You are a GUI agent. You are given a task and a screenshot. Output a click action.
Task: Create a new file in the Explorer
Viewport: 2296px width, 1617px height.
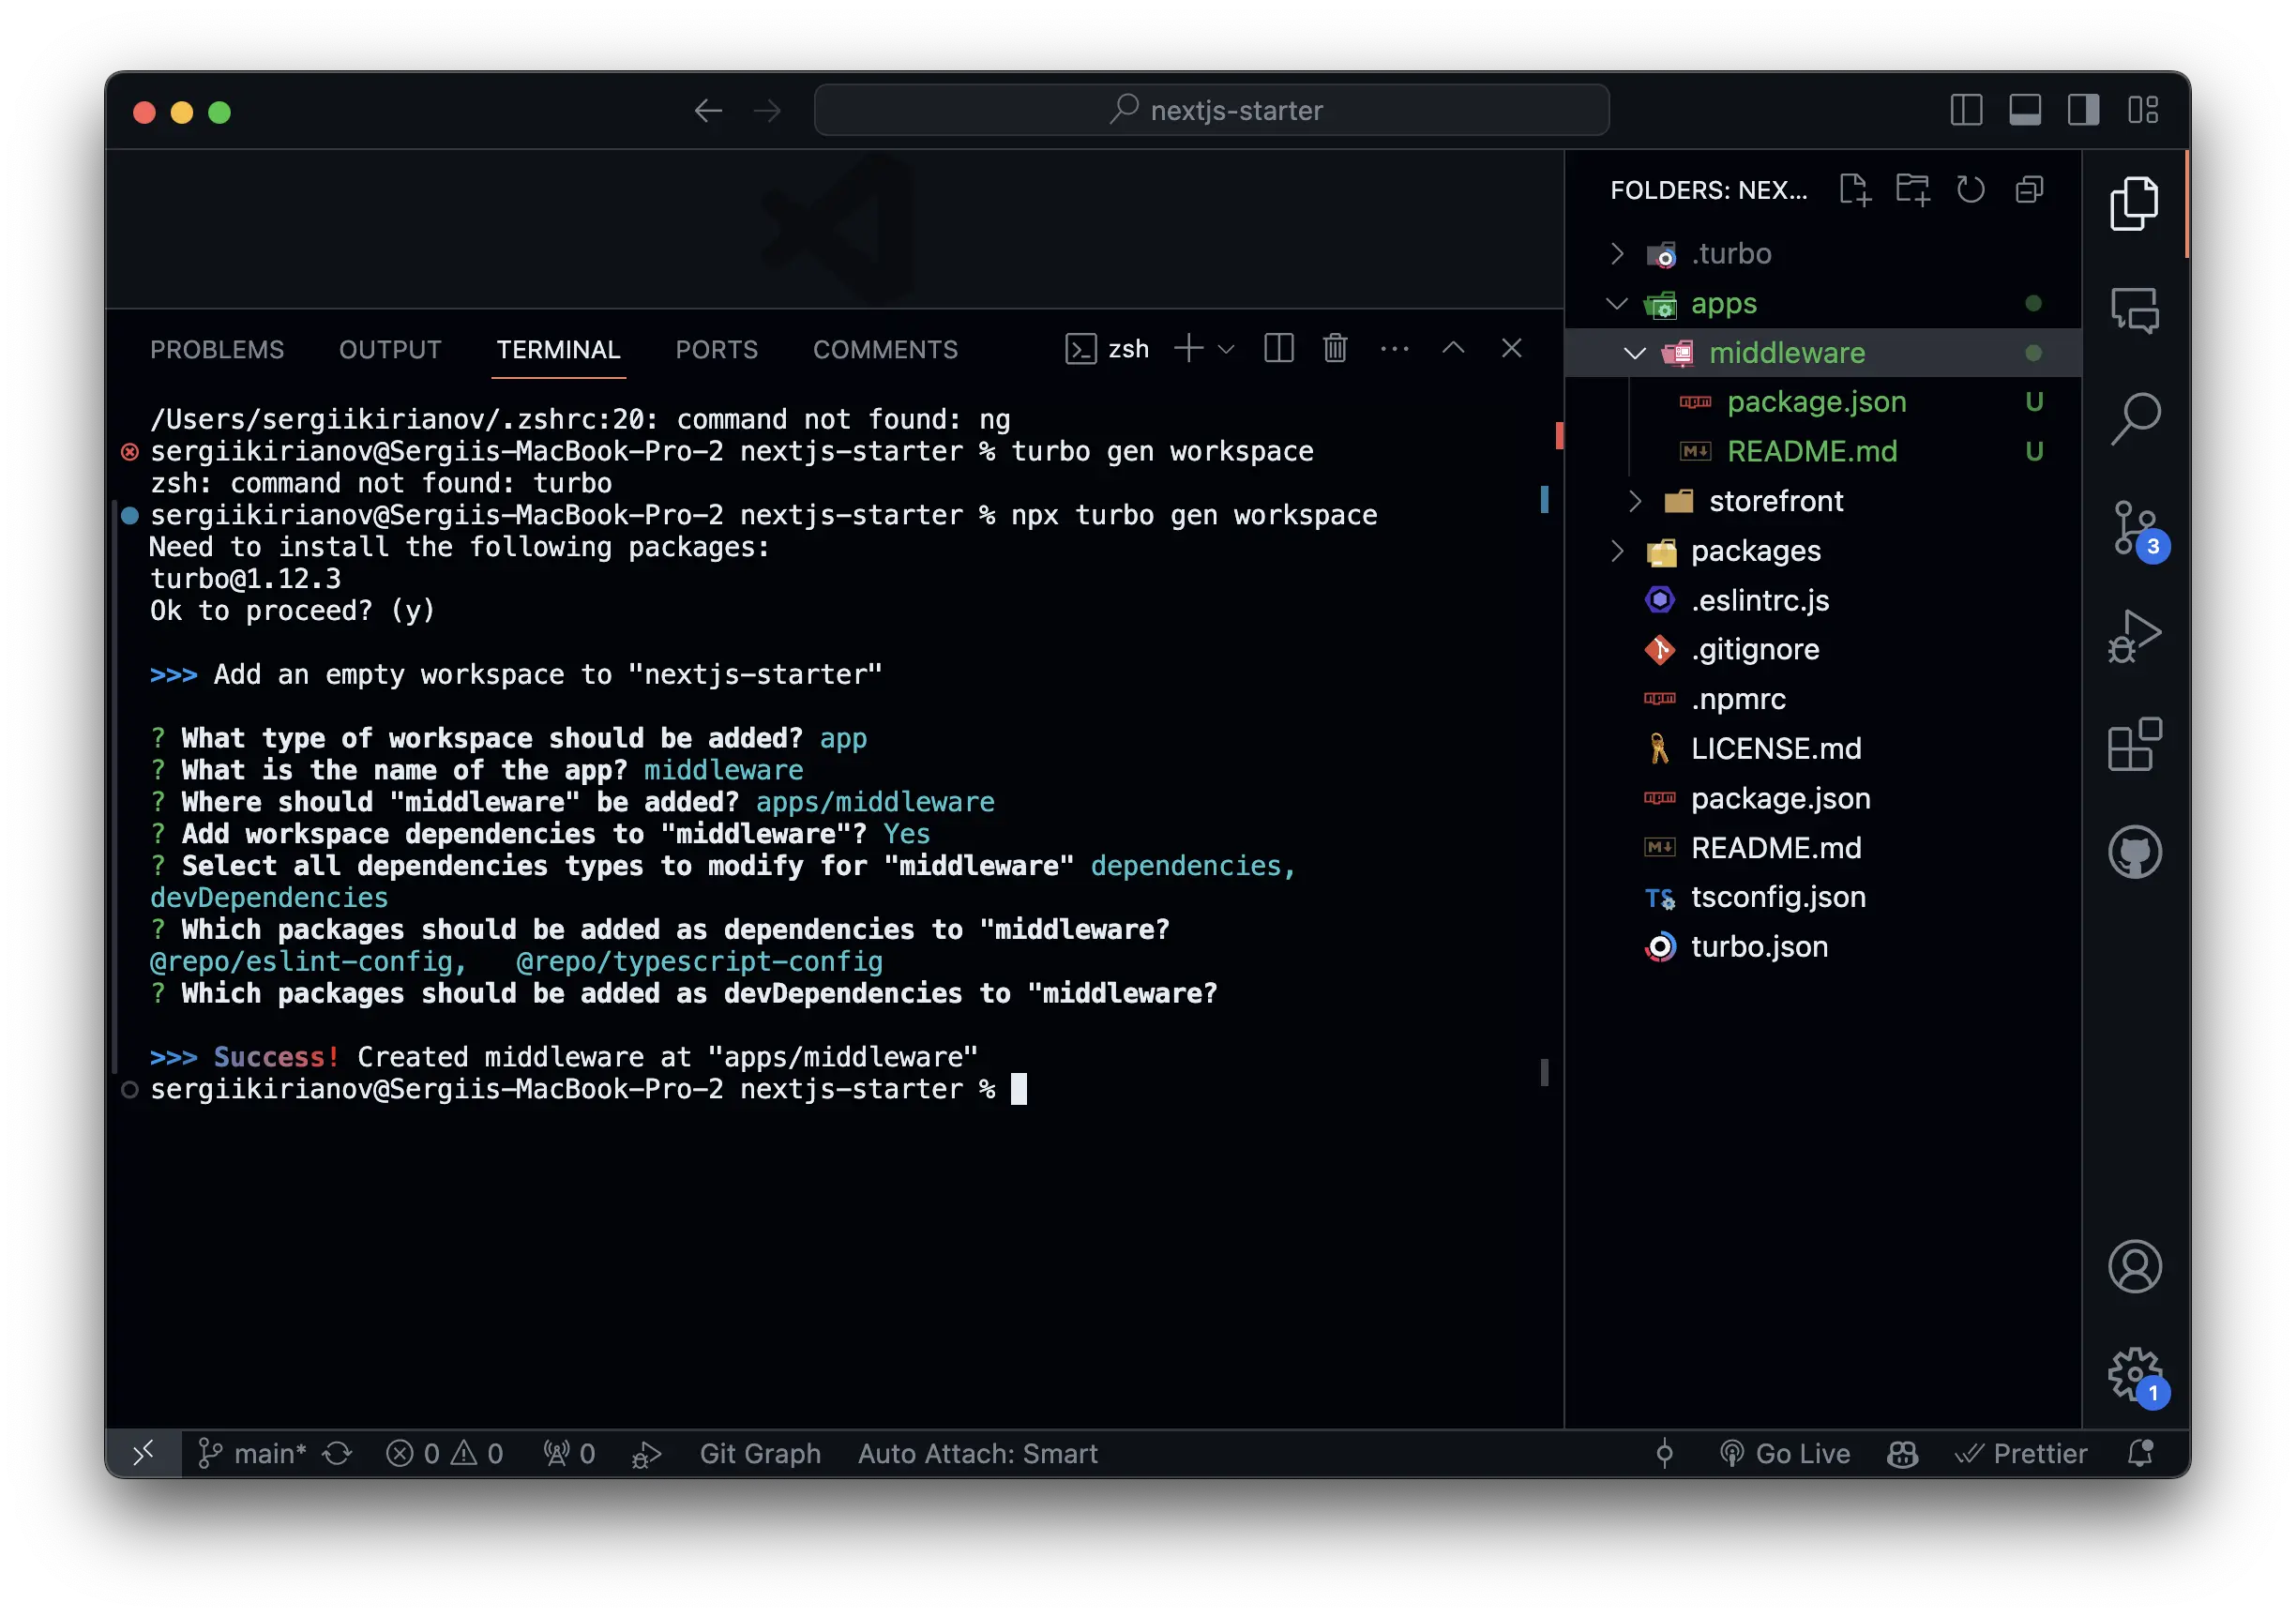[x=1856, y=189]
